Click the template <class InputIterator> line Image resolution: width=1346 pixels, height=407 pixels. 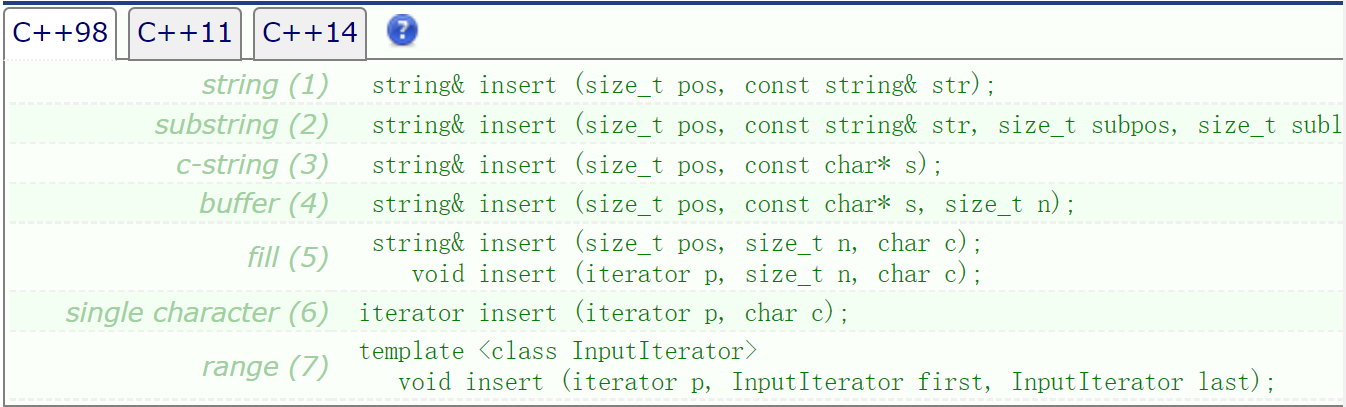558,351
